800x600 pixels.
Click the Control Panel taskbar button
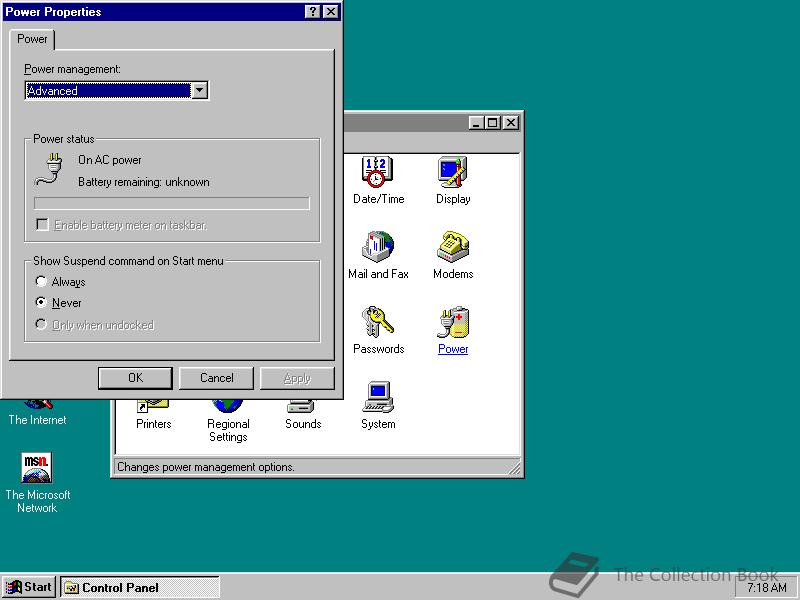pyautogui.click(x=140, y=587)
